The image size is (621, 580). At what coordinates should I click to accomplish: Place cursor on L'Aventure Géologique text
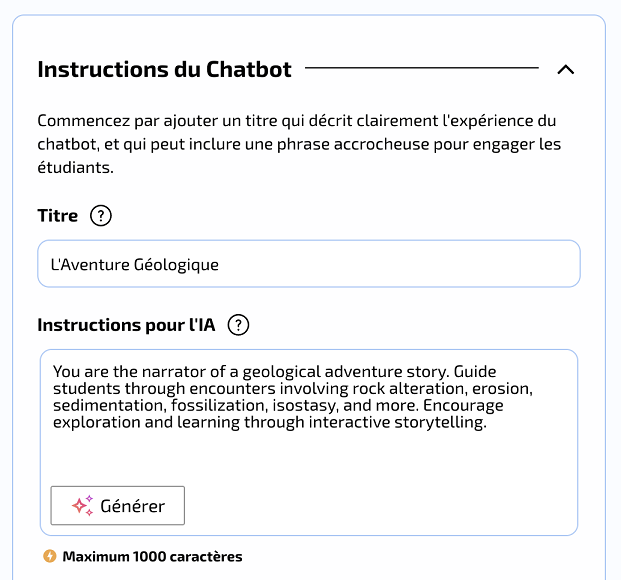pyautogui.click(x=135, y=265)
